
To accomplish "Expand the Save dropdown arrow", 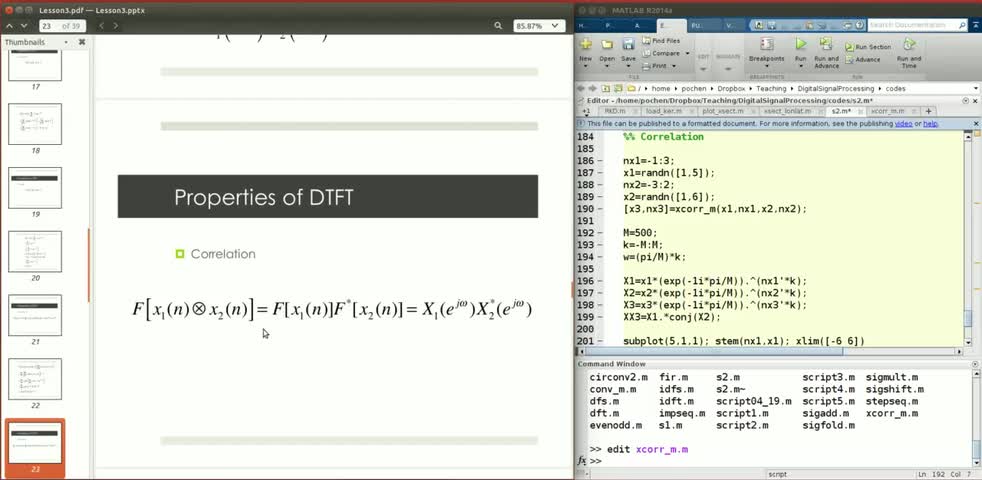I will click(x=628, y=66).
